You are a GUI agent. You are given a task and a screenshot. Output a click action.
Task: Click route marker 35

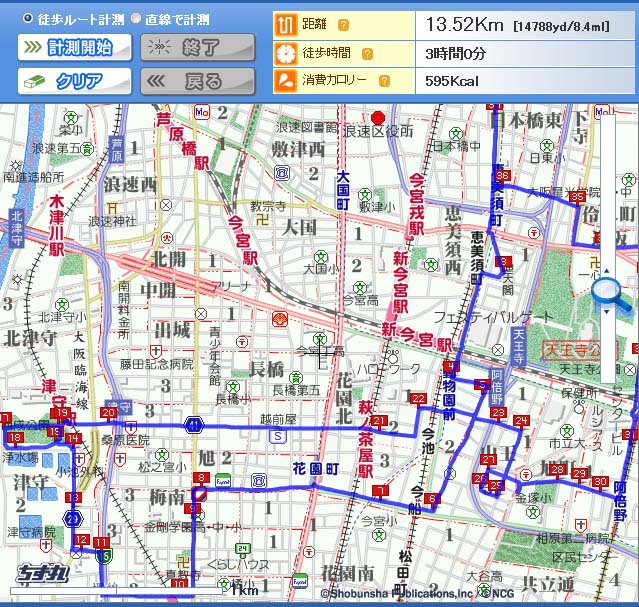pyautogui.click(x=577, y=196)
